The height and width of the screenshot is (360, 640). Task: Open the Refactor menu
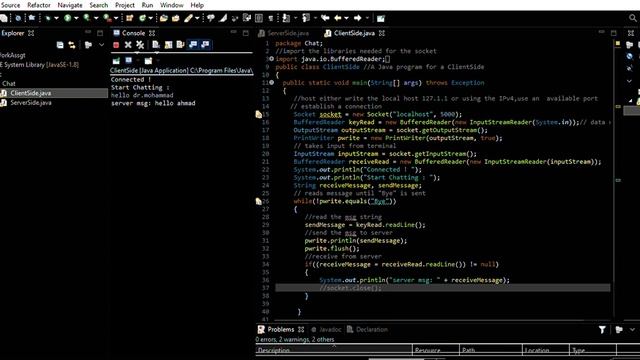(x=39, y=5)
